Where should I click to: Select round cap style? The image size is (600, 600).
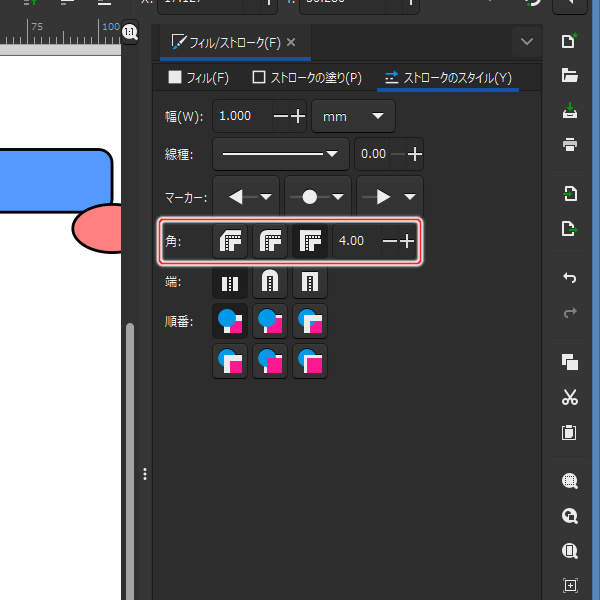270,282
